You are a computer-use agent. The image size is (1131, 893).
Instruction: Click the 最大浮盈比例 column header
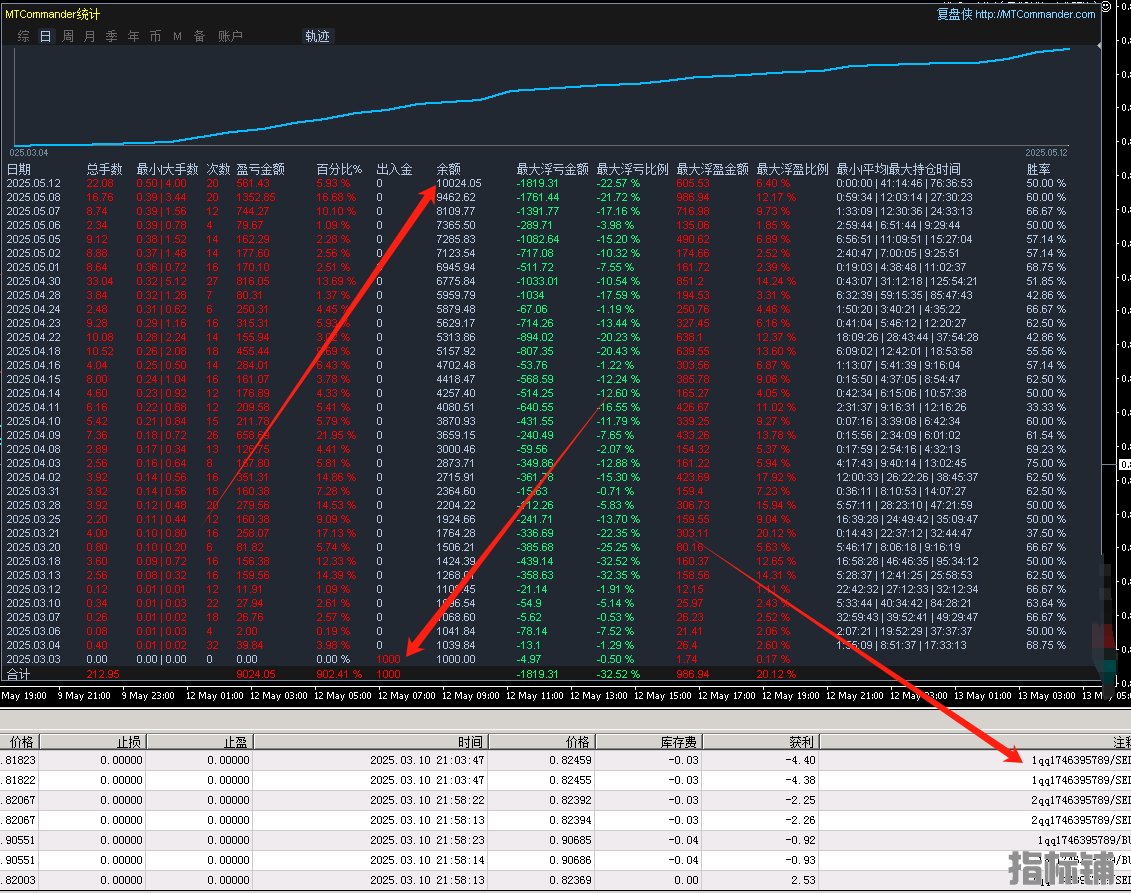(792, 170)
